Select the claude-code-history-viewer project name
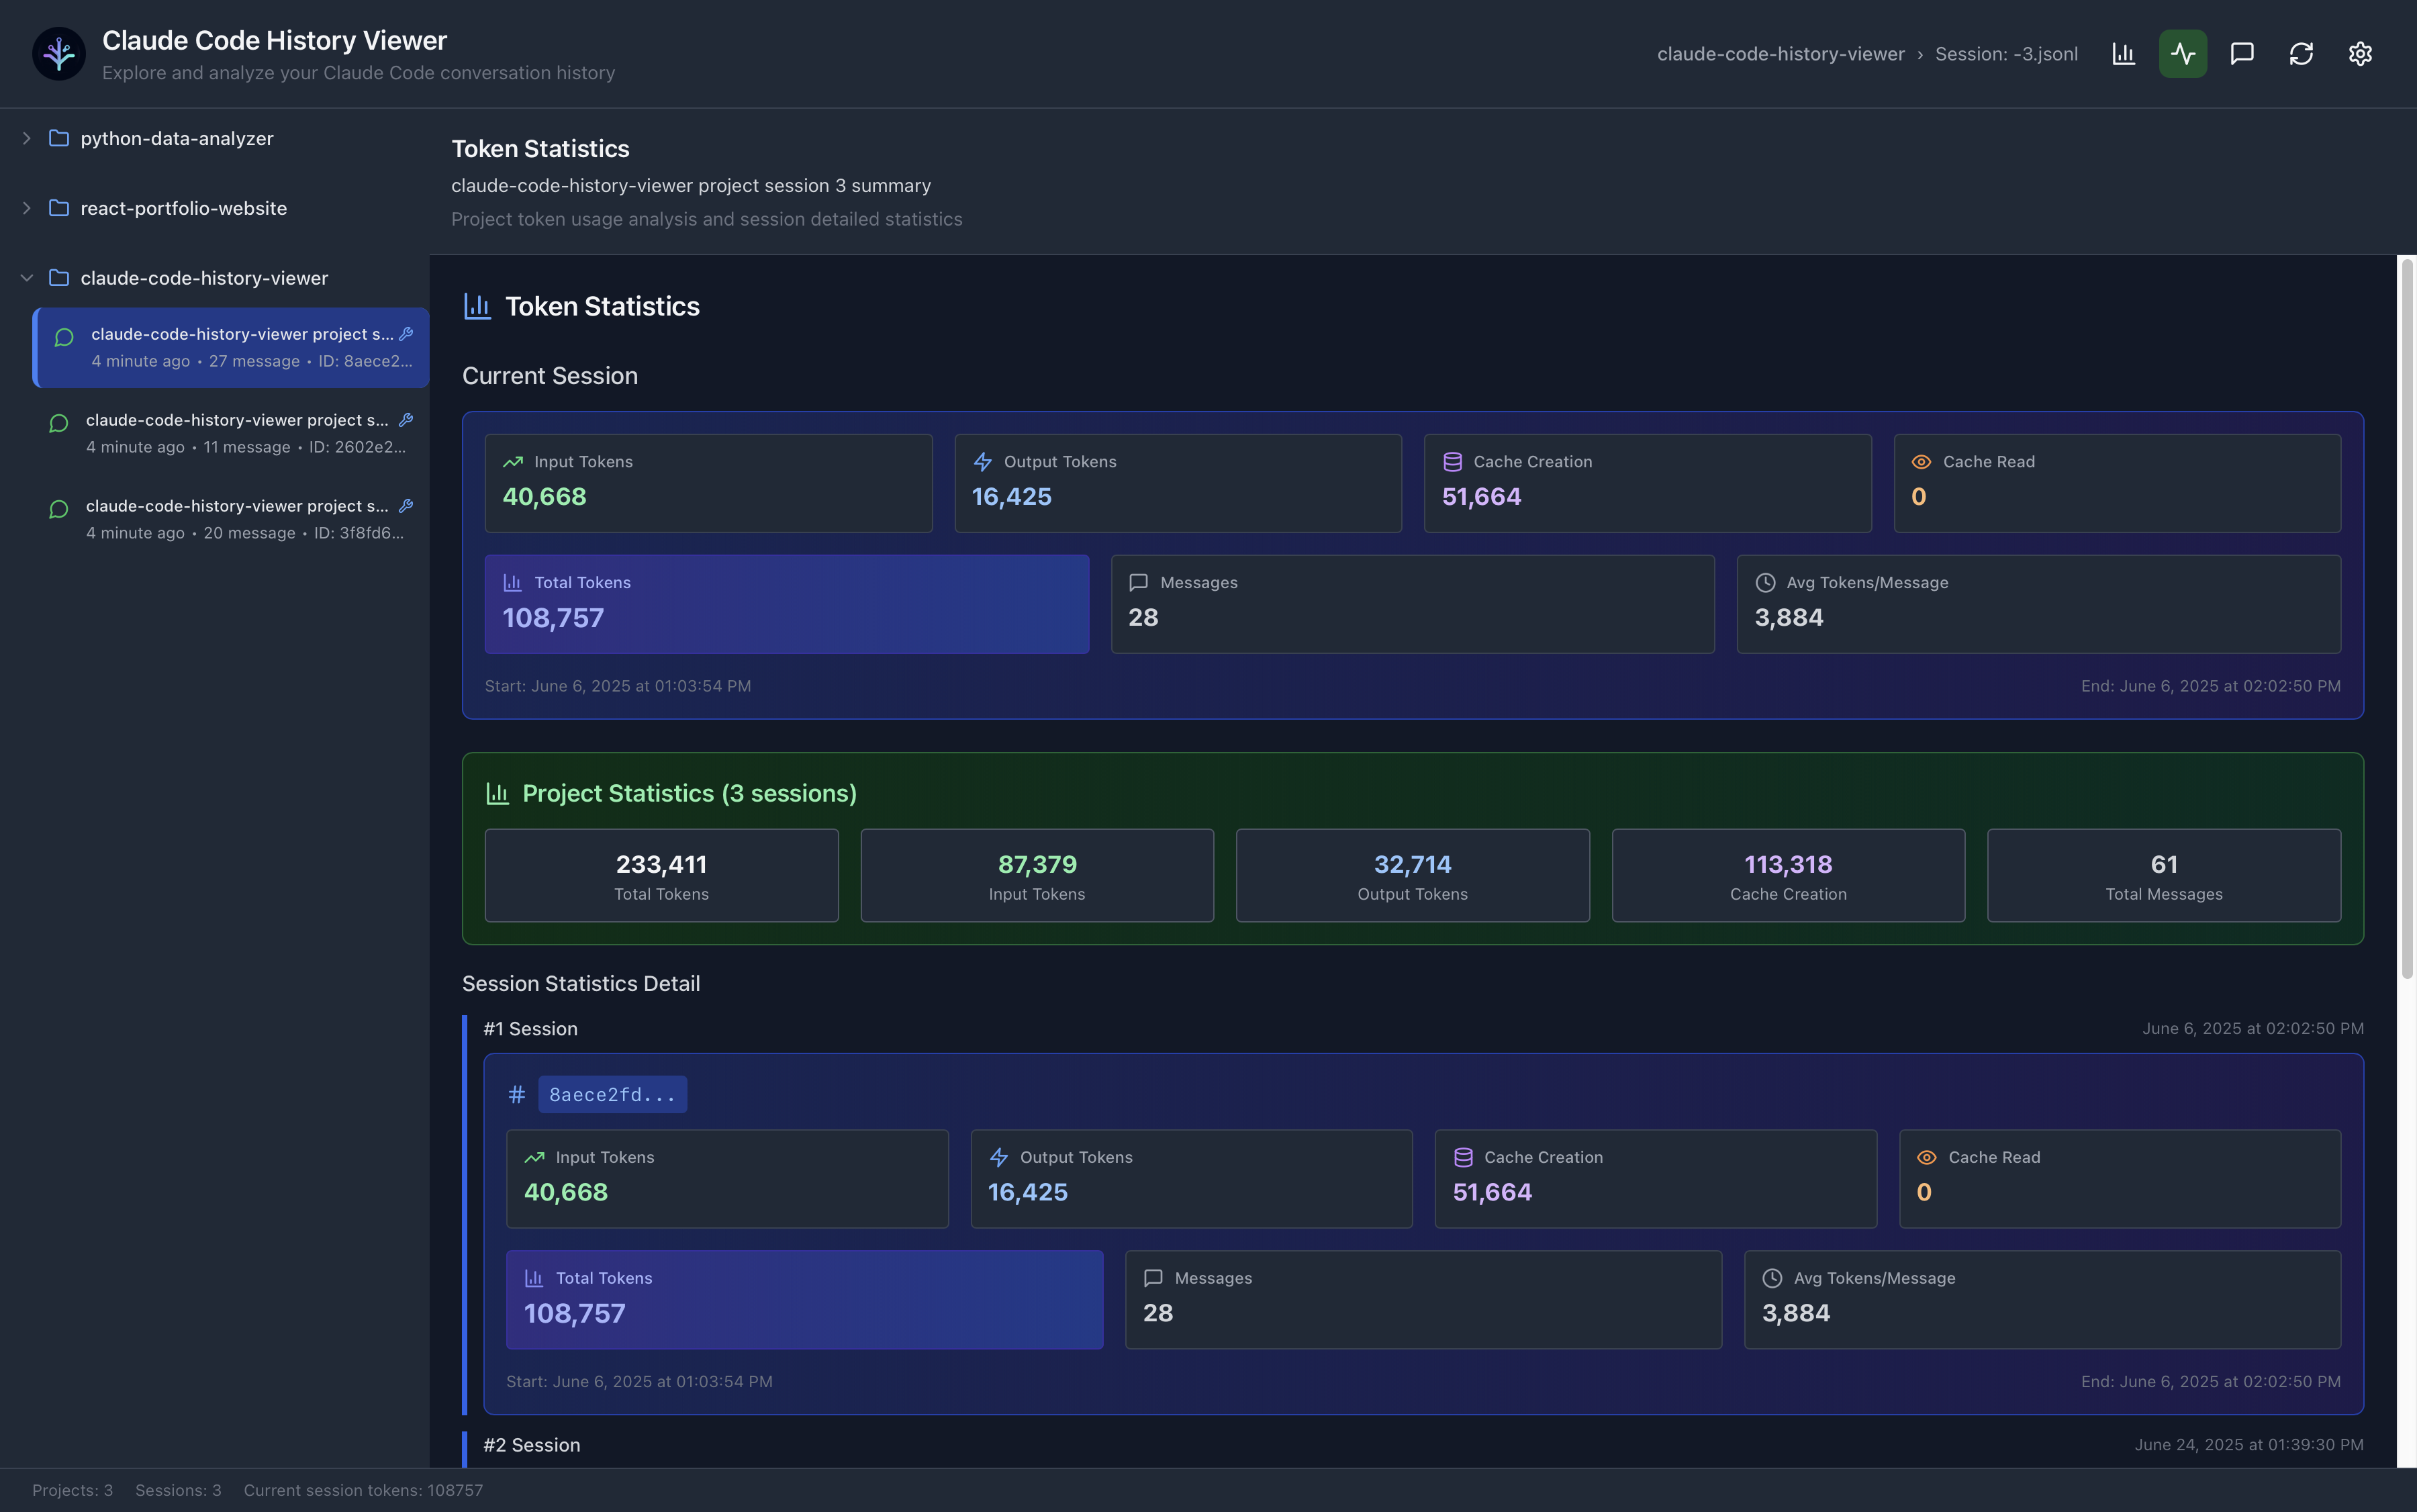This screenshot has width=2417, height=1512. point(204,278)
